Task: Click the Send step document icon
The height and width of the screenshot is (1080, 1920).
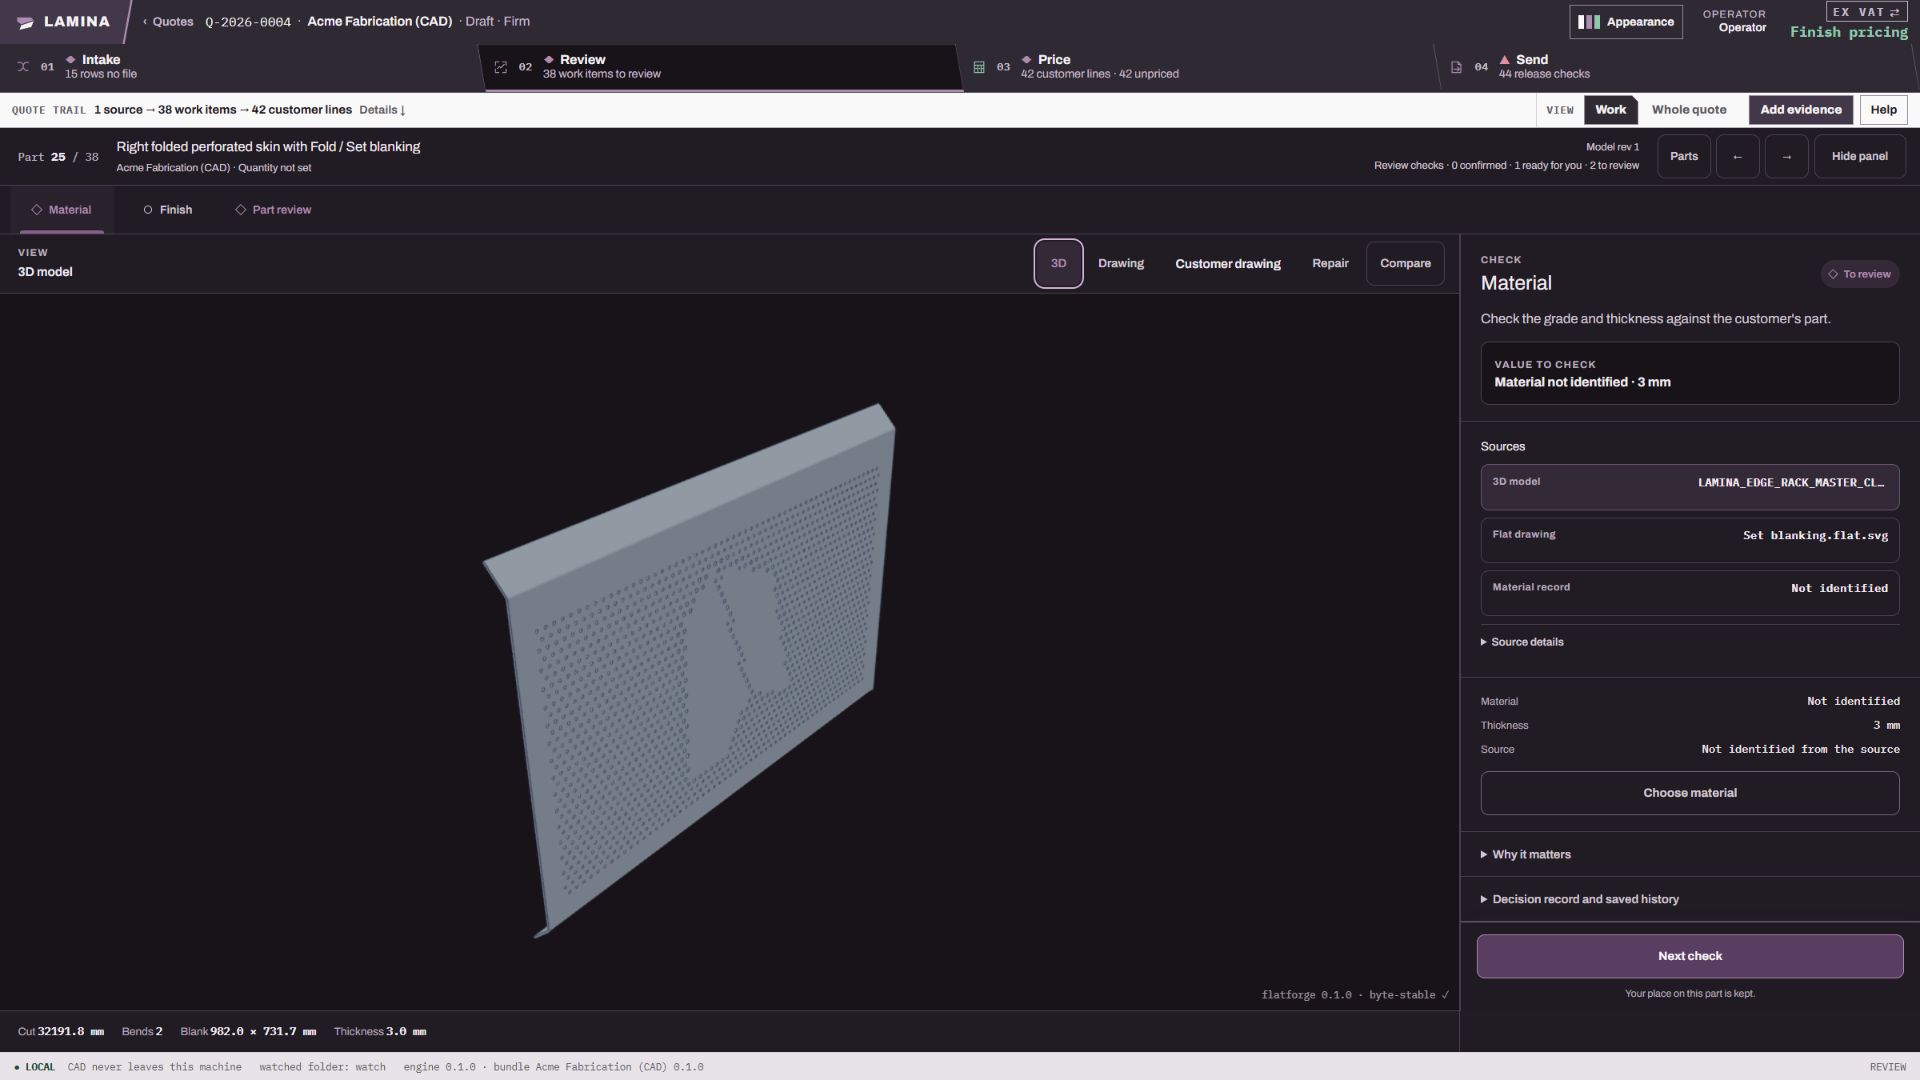Action: [1456, 67]
